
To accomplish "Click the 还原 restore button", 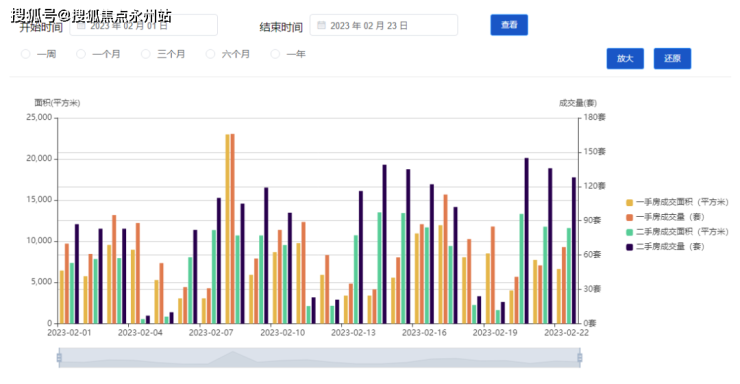I will [x=673, y=58].
